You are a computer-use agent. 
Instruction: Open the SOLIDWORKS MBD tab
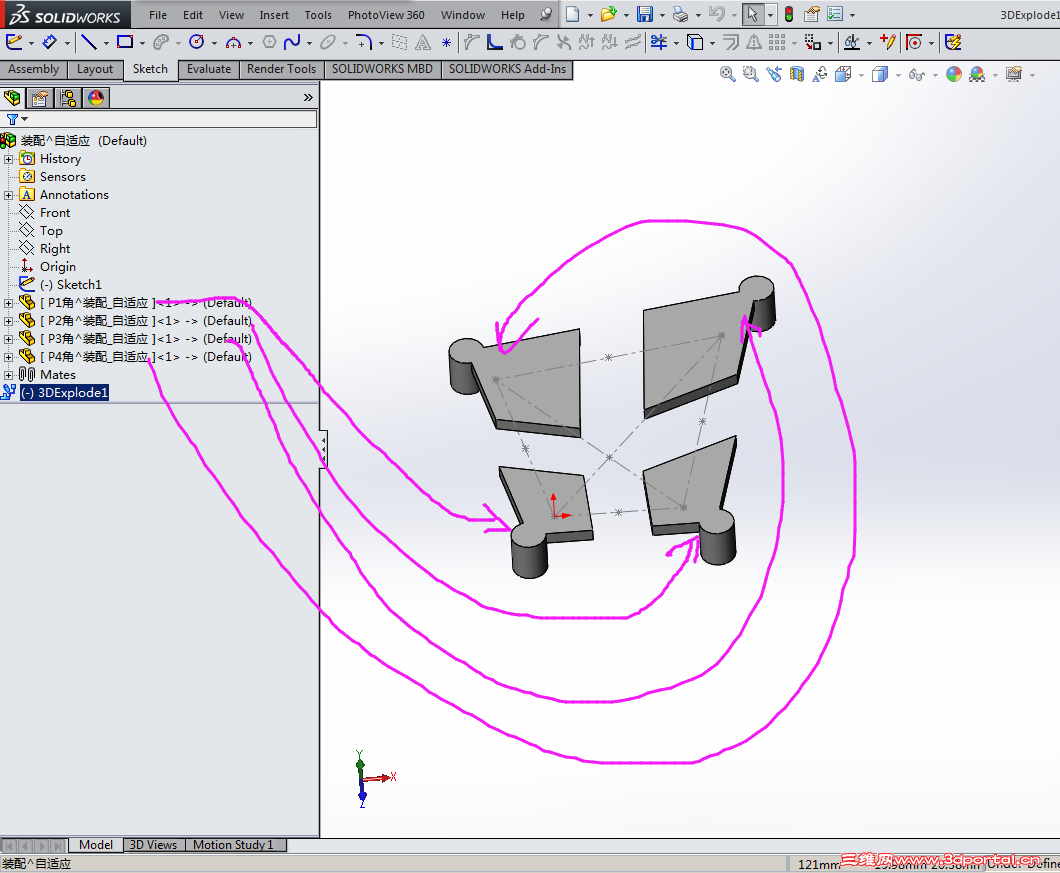click(x=382, y=69)
